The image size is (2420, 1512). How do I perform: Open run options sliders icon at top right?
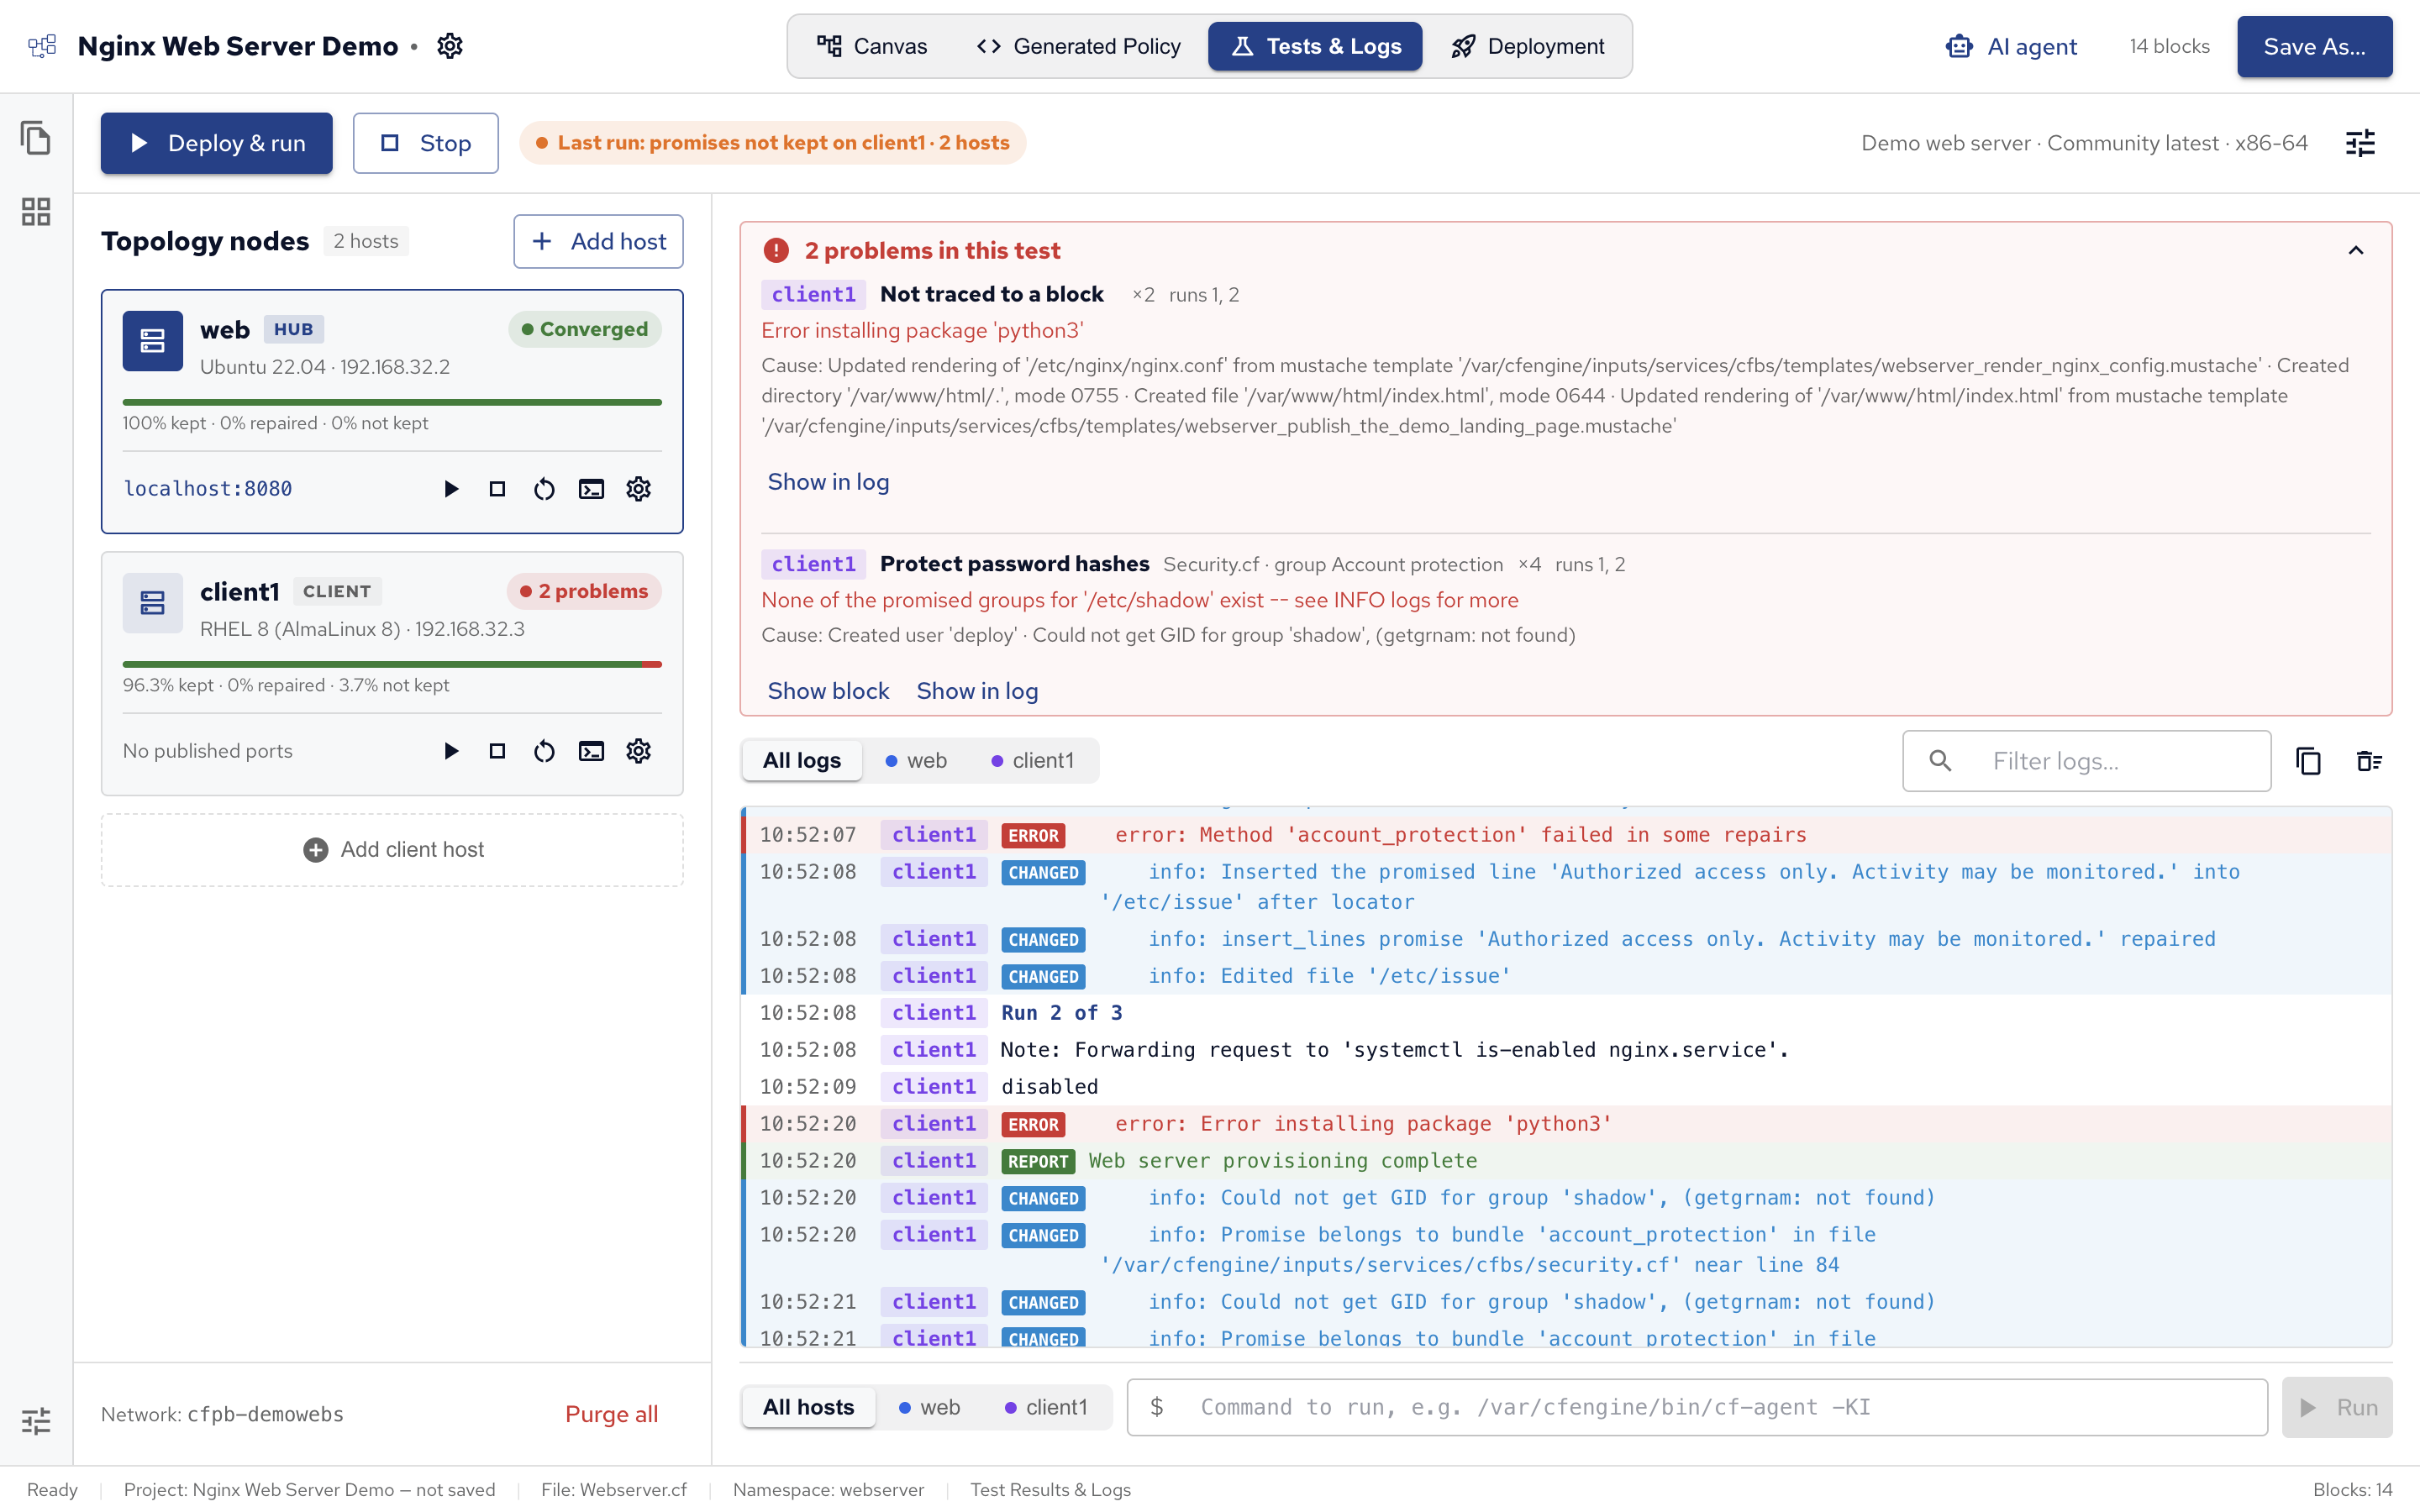[x=2360, y=143]
